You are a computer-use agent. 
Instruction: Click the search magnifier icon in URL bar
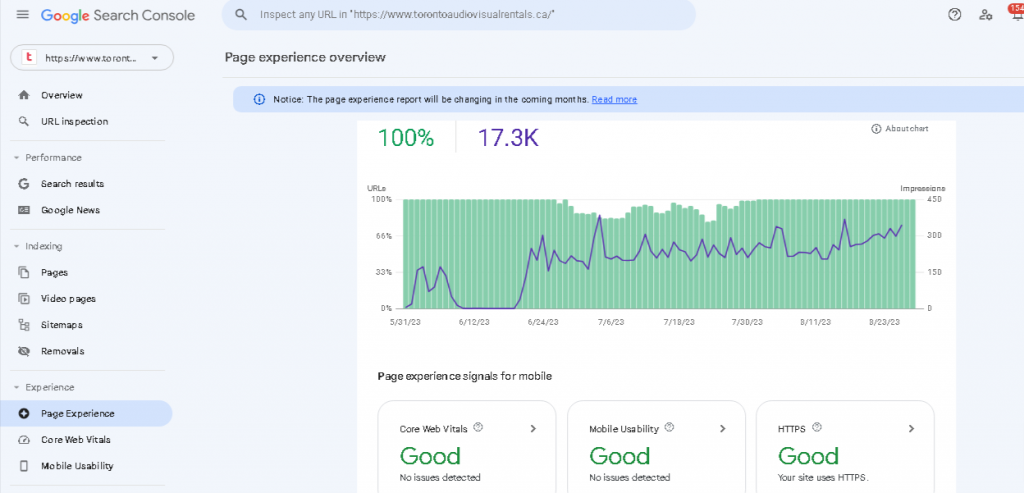[241, 14]
